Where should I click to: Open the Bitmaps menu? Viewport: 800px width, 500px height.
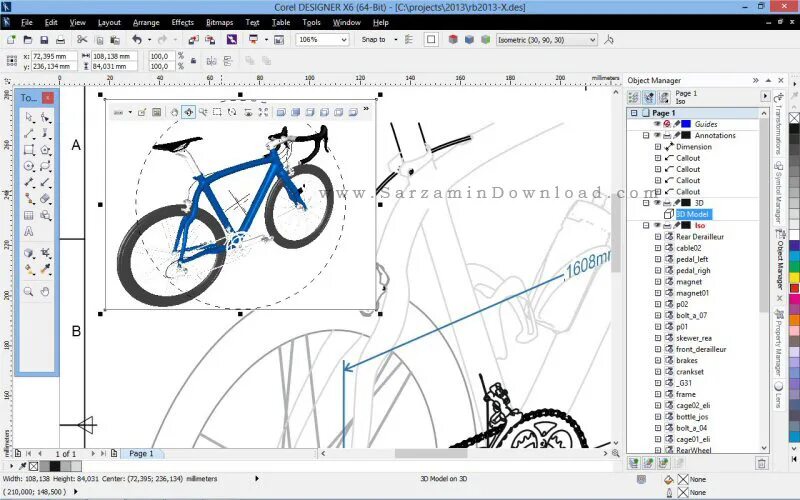(x=219, y=22)
